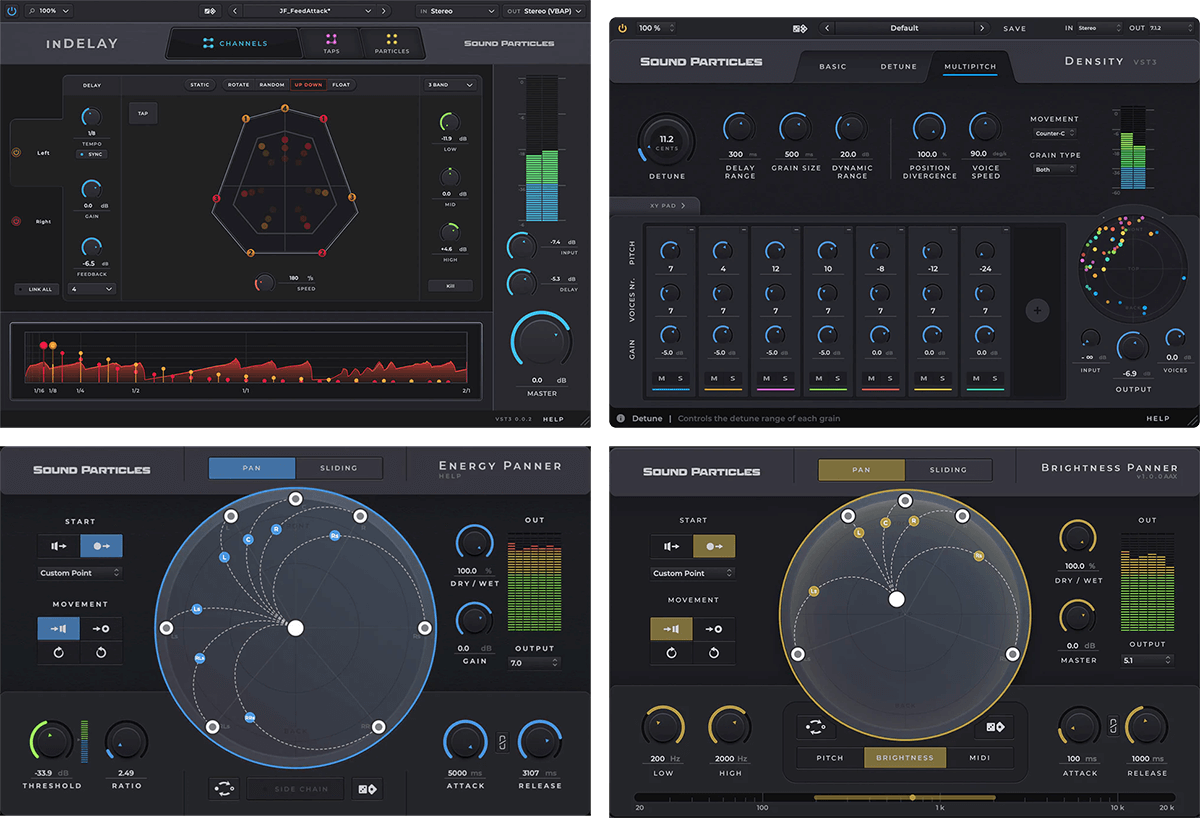Enable tempo SYNC in InDelay

91,154
